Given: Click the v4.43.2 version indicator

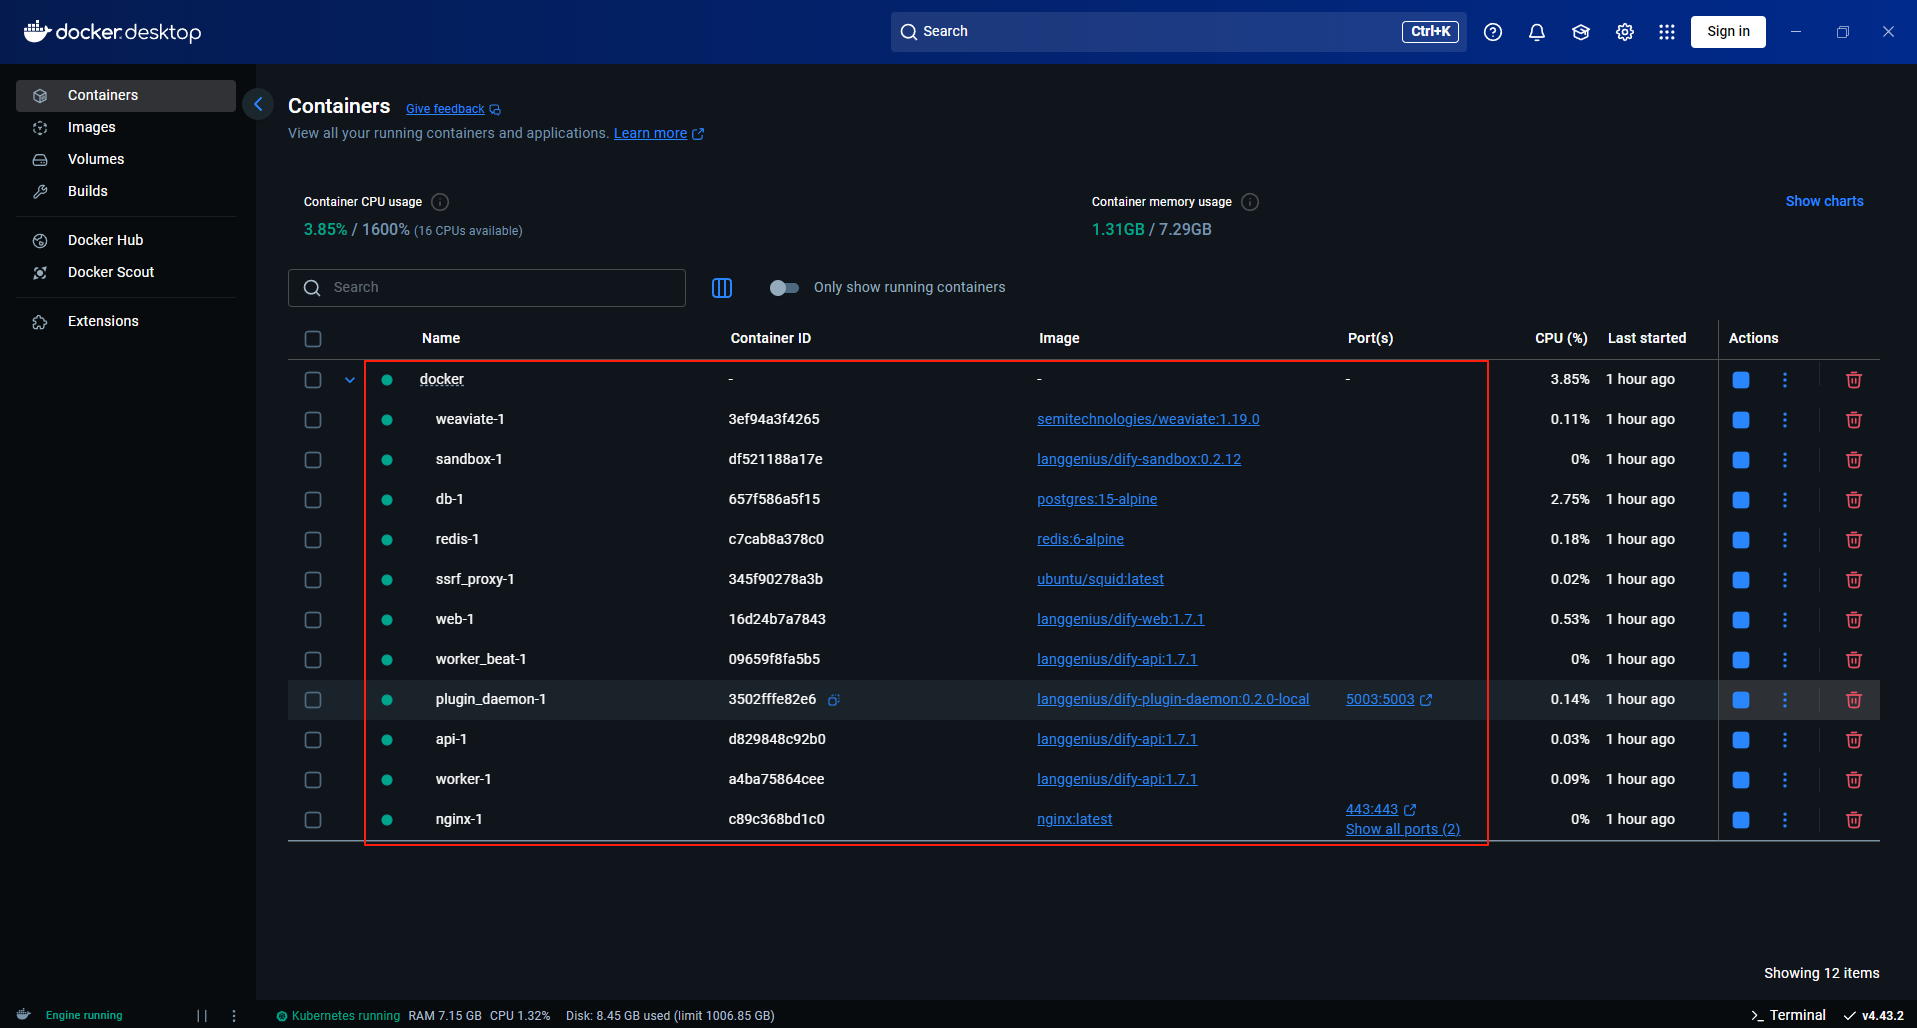Looking at the screenshot, I should (x=1874, y=1015).
